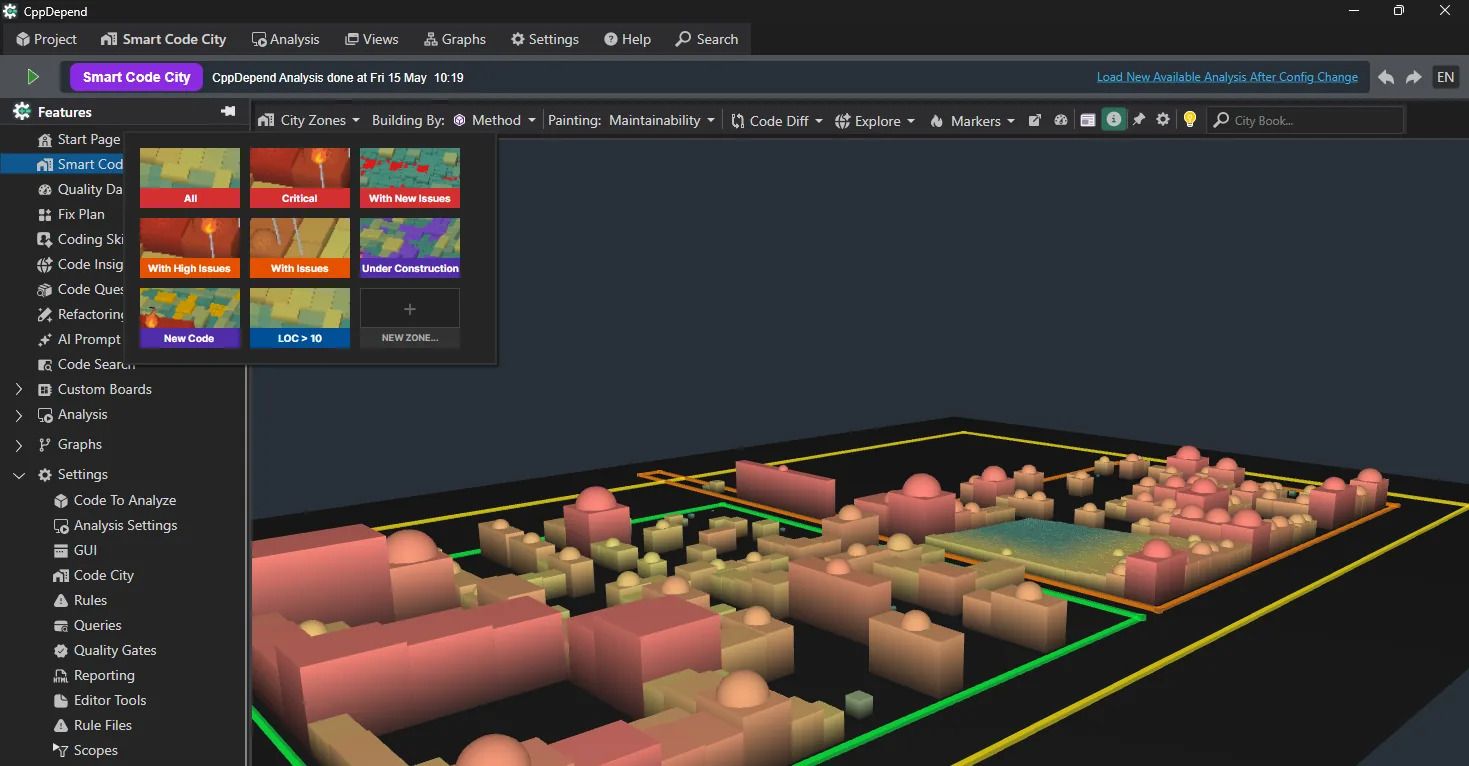
Task: Select the With New Issues zone thumbnail
Action: 410,178
